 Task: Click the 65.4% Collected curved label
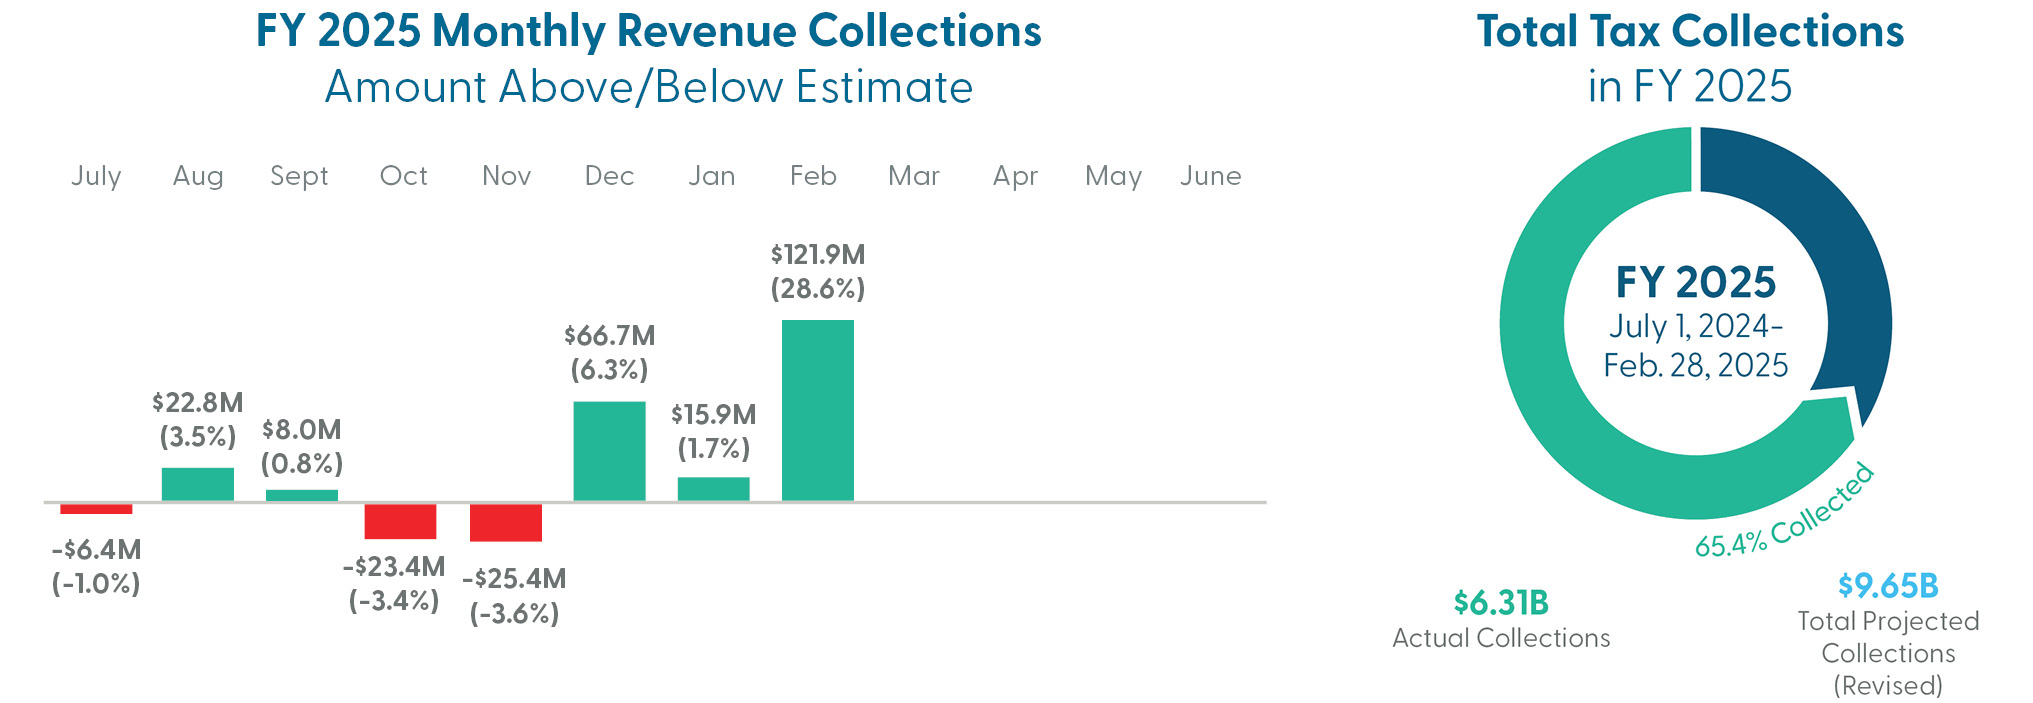(x=1785, y=513)
